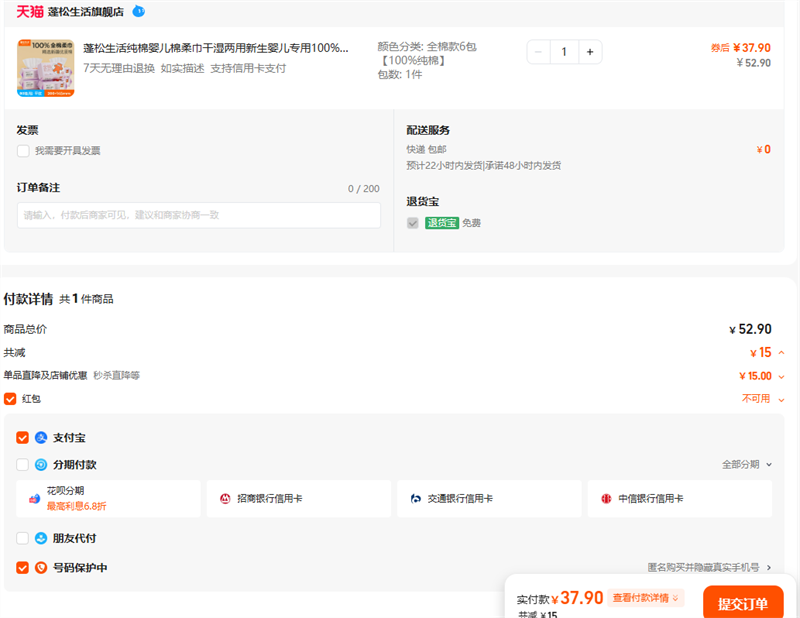800x618 pixels.
Task: Increase item quantity with plus button
Action: tap(590, 52)
